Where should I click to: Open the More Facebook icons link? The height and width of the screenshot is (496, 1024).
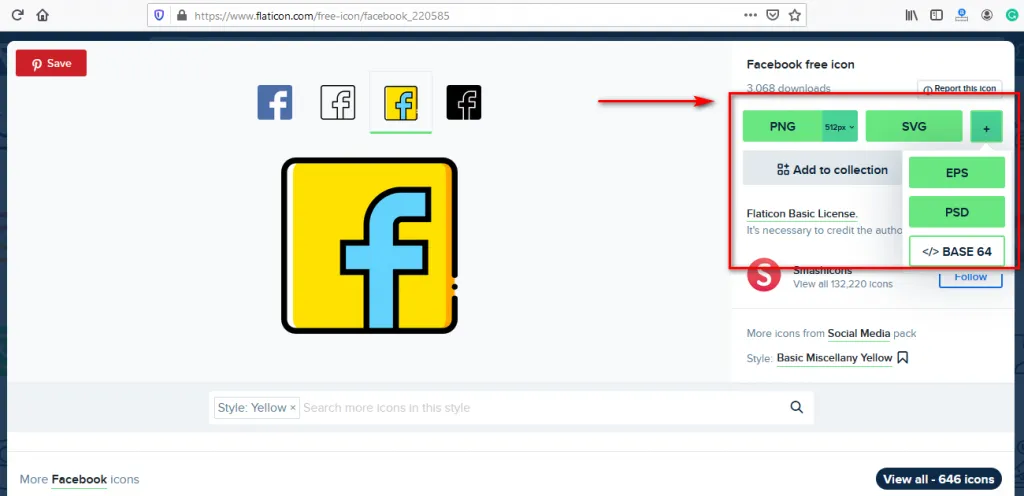[x=79, y=480]
